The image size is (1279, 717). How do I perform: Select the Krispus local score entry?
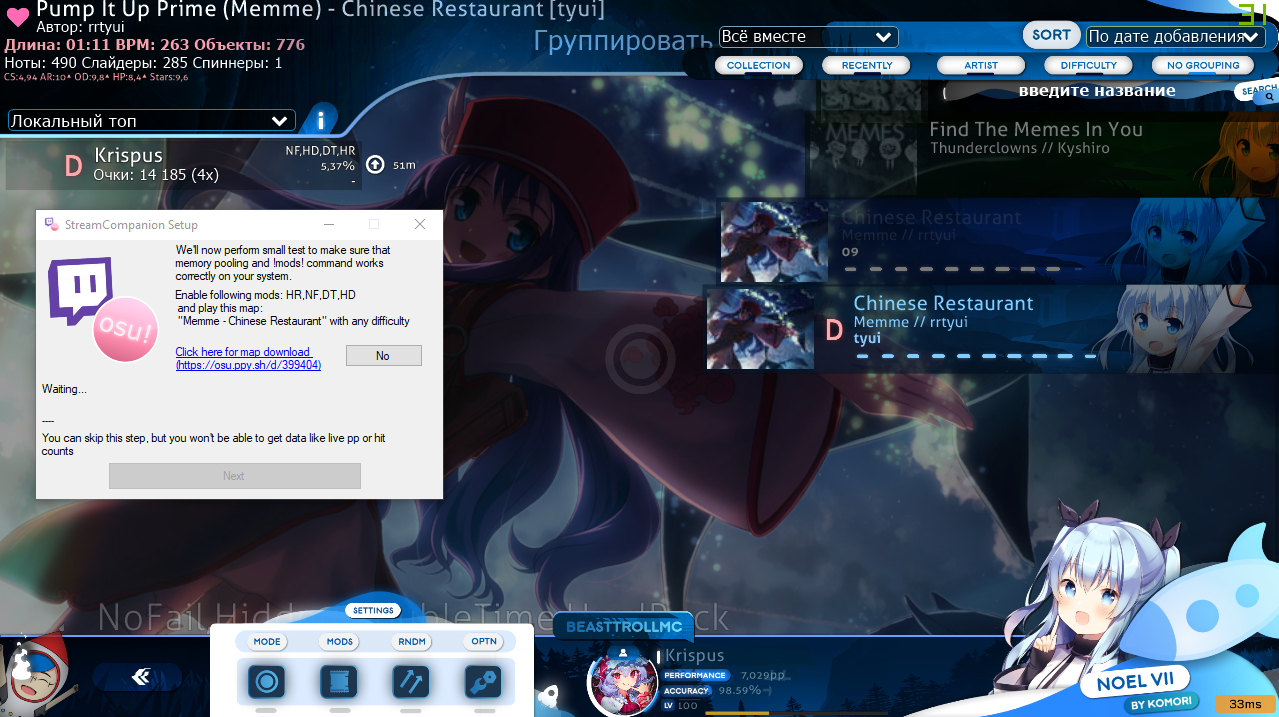point(183,165)
